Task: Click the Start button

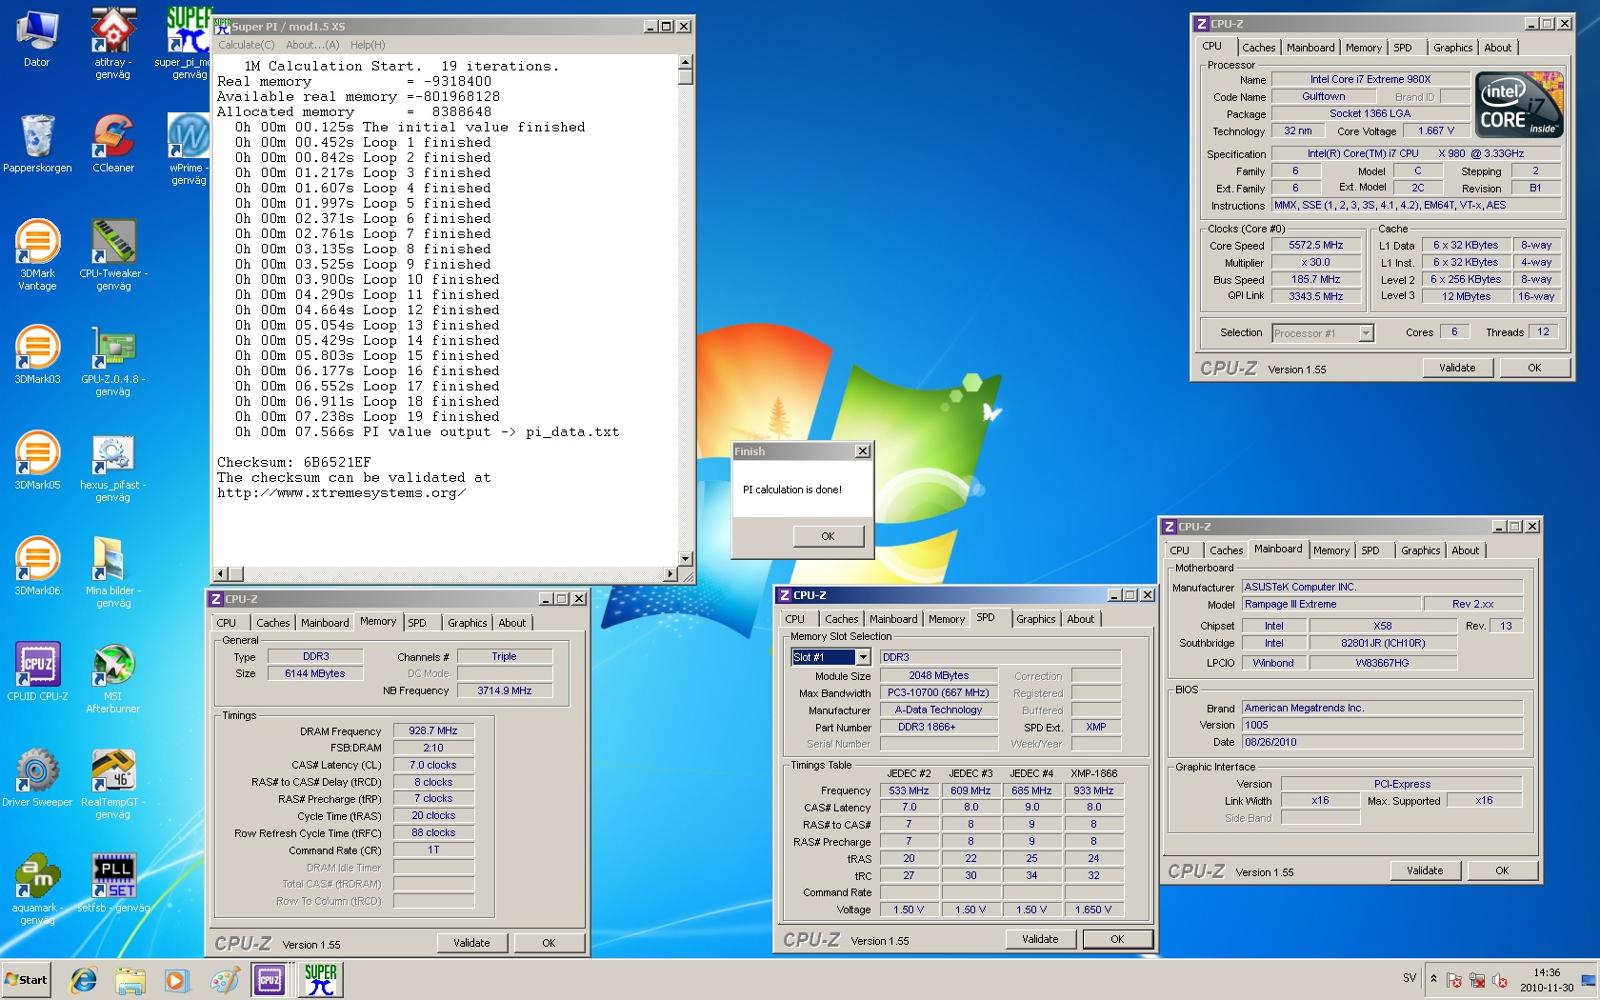Action: point(27,980)
